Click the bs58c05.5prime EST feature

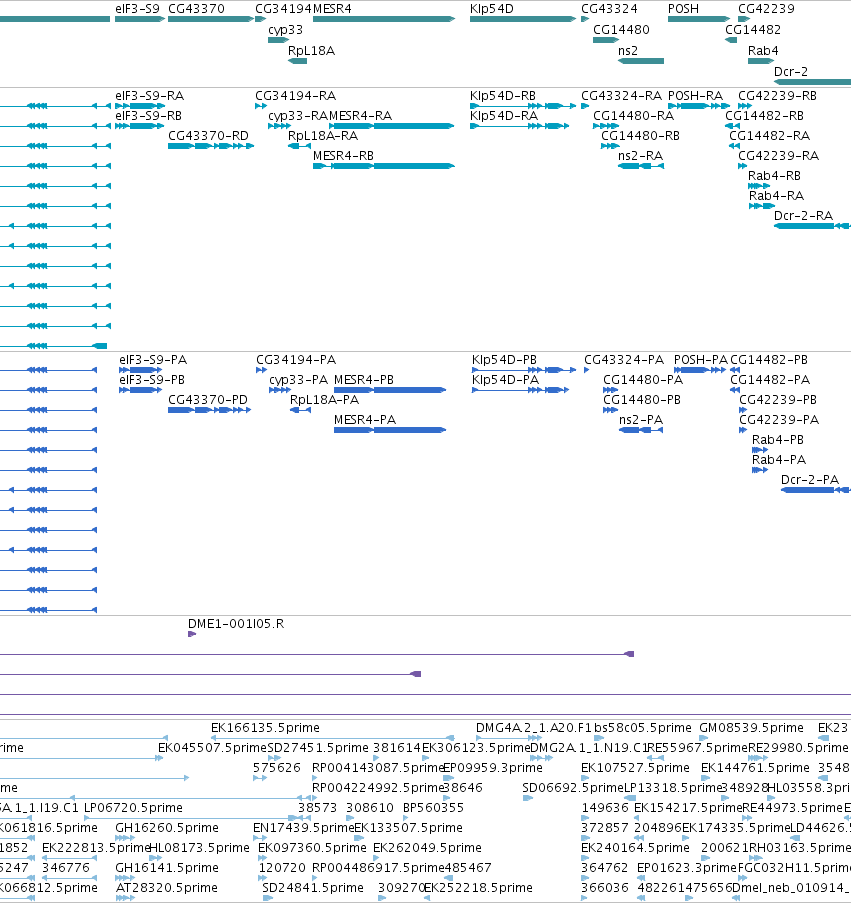(599, 738)
